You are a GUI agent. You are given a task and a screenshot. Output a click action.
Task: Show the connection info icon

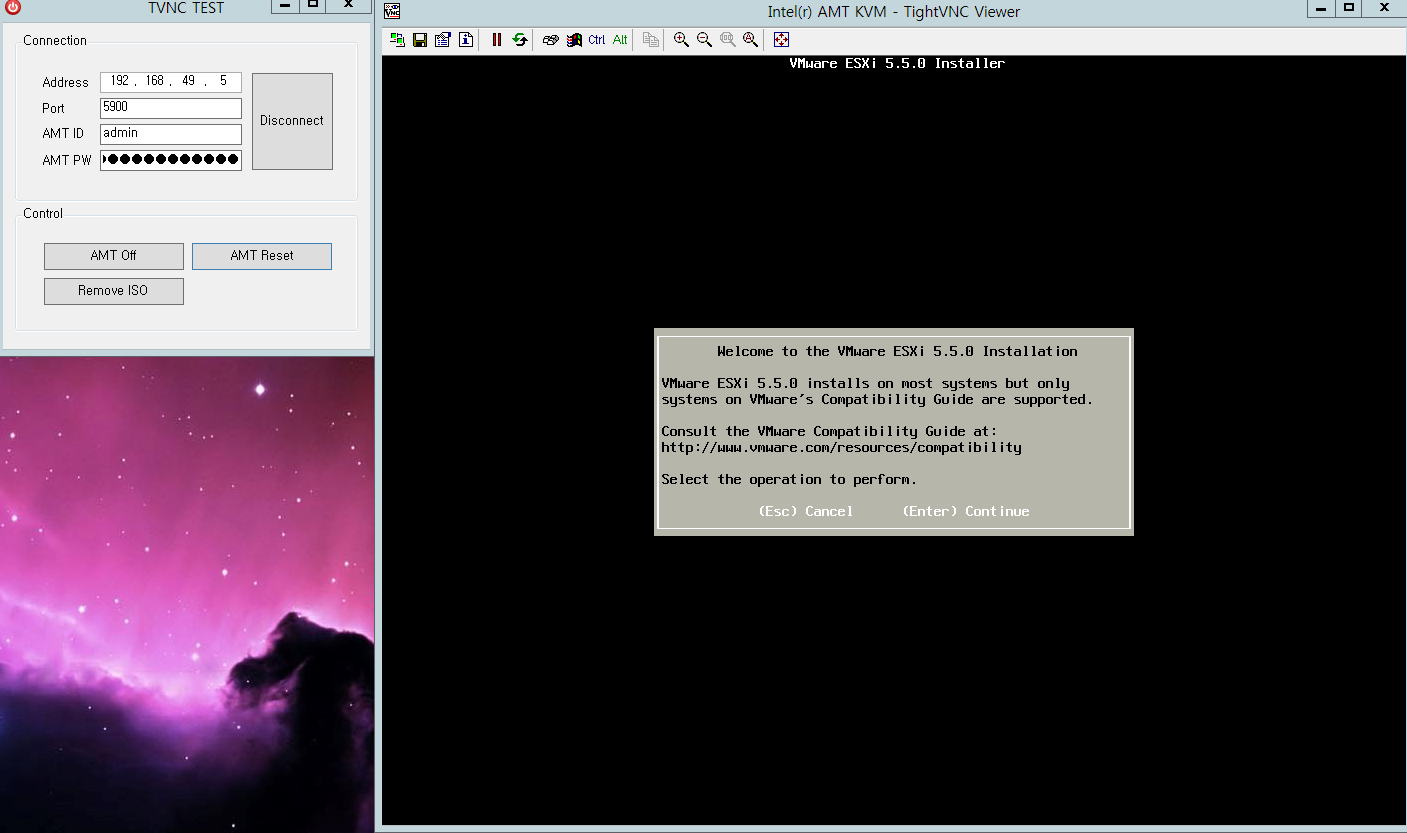[x=466, y=40]
